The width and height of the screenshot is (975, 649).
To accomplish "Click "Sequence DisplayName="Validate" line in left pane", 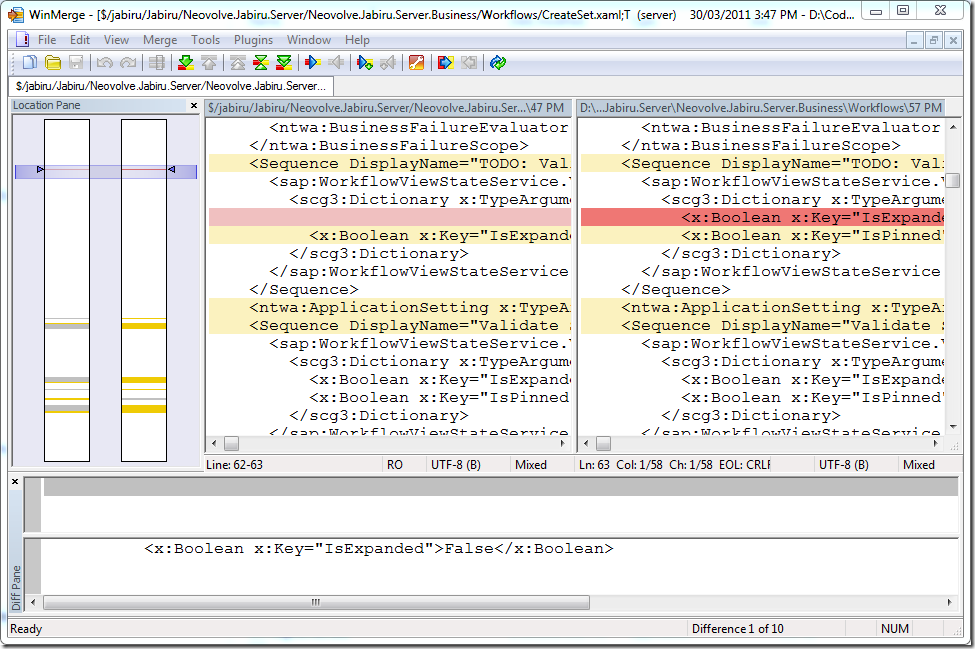I will [389, 326].
